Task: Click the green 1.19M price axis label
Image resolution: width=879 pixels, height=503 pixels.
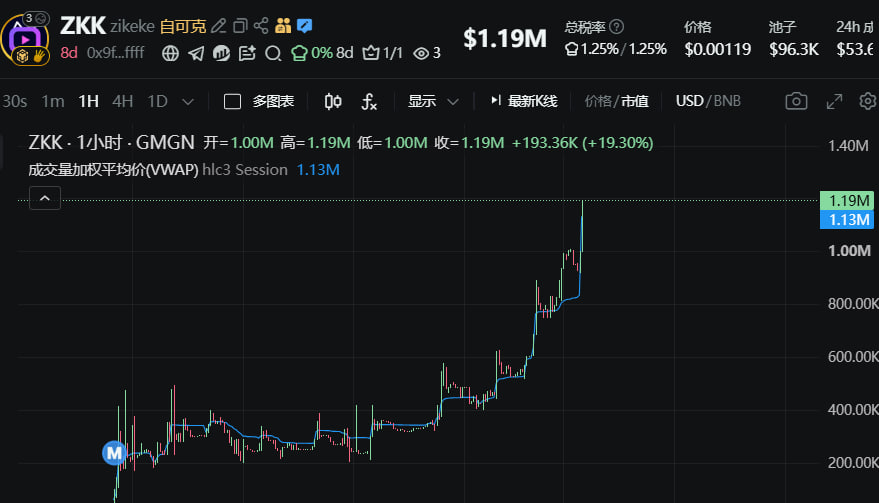Action: (x=847, y=200)
